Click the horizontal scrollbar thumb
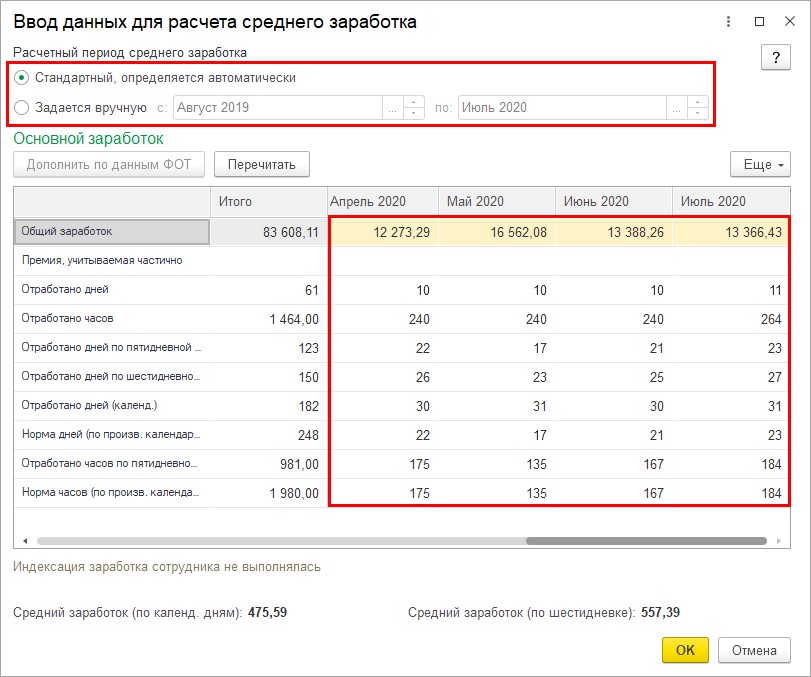811x677 pixels. click(x=646, y=541)
